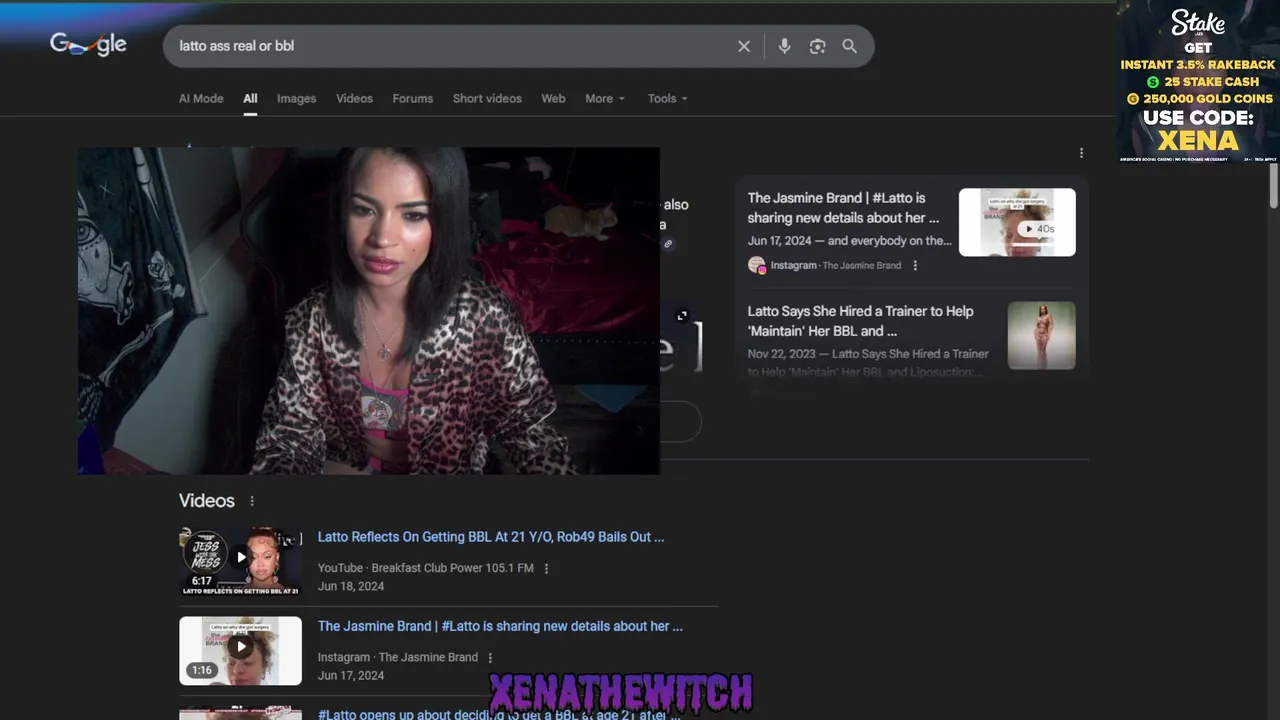Click the 'Videos' section heading
The image size is (1280, 720).
(207, 501)
